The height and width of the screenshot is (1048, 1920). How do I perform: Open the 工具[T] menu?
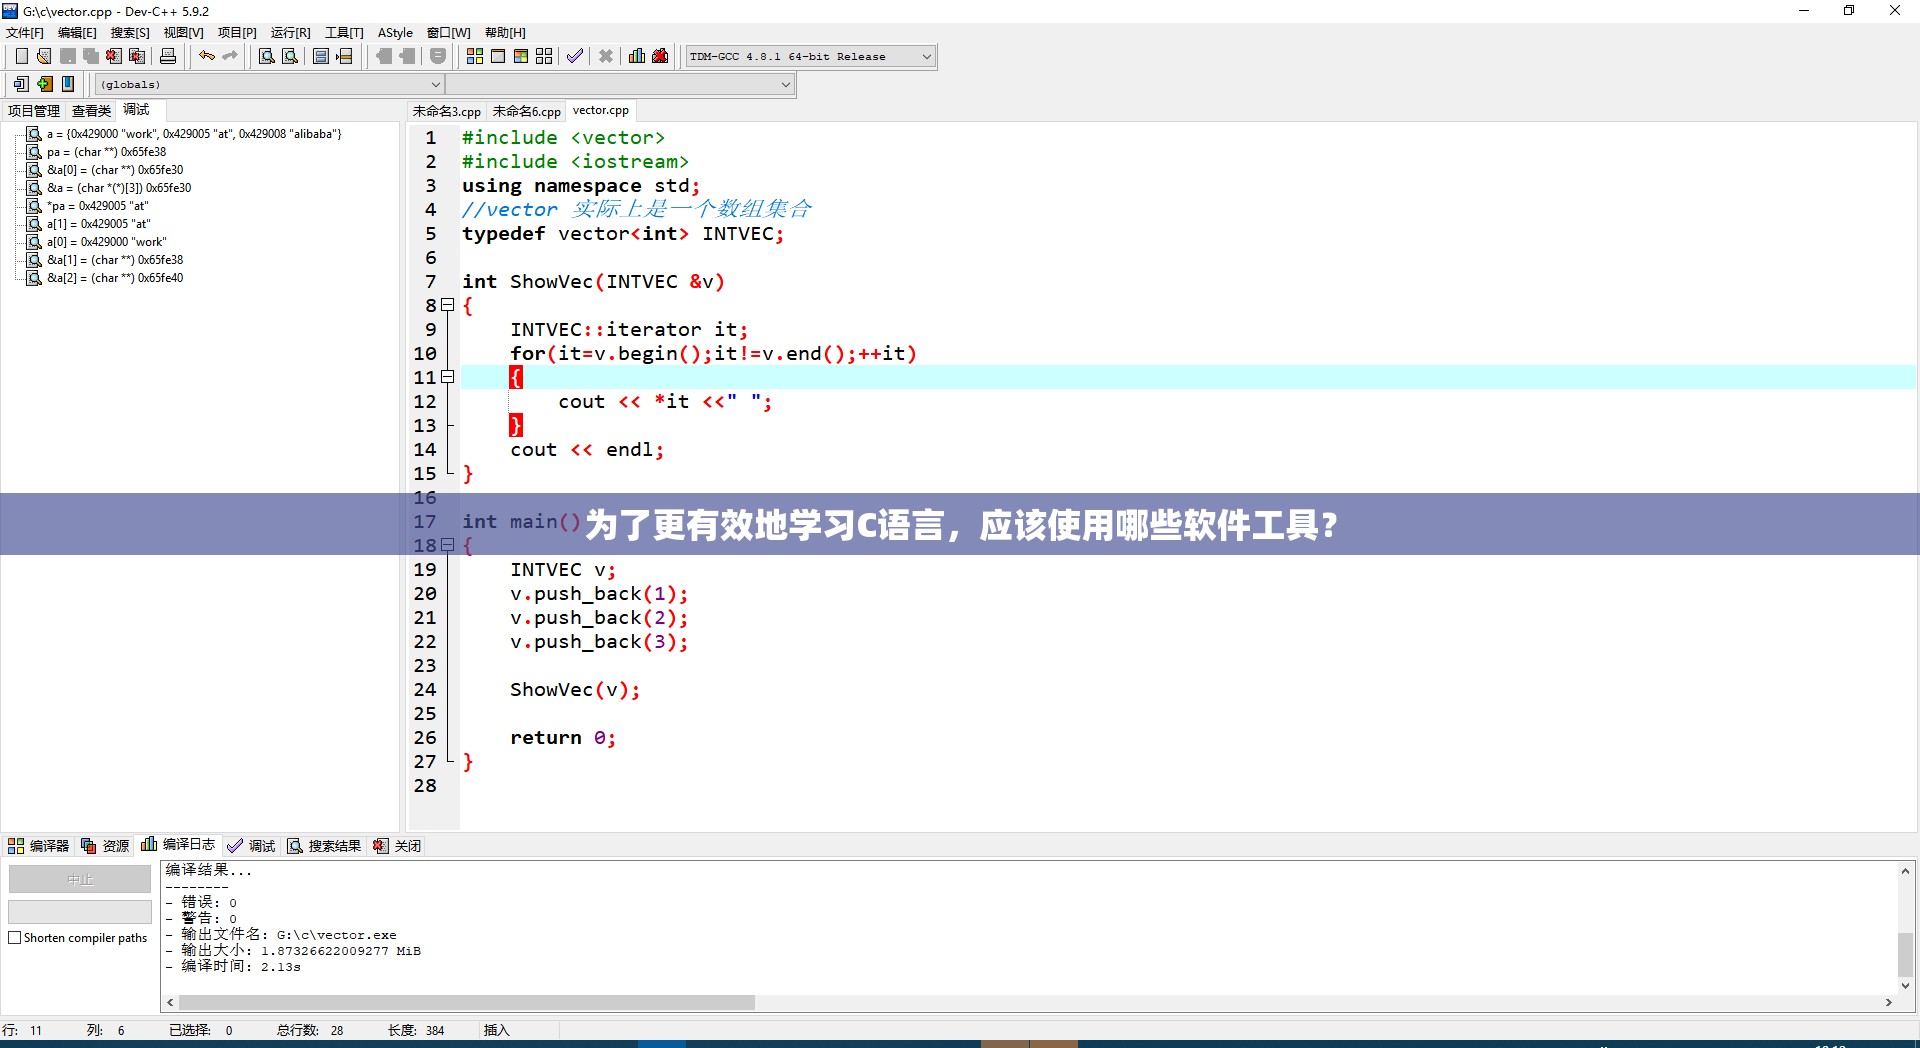point(344,33)
